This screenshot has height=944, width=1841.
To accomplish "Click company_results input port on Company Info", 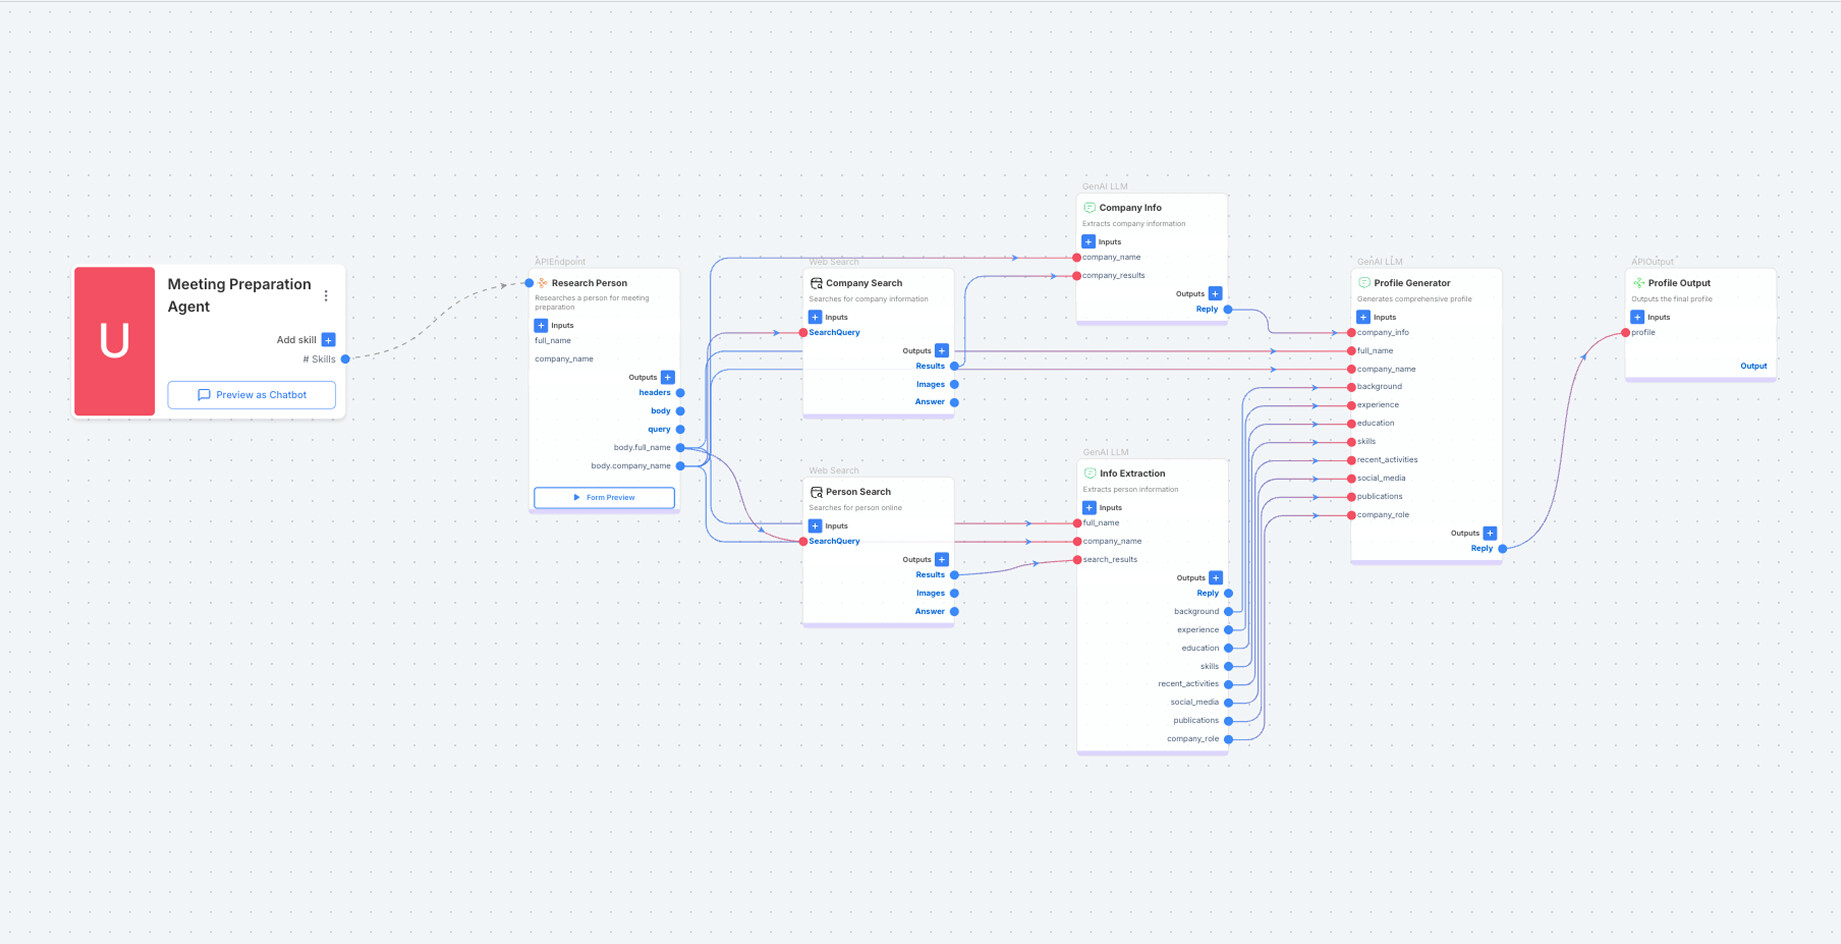I will point(1077,276).
